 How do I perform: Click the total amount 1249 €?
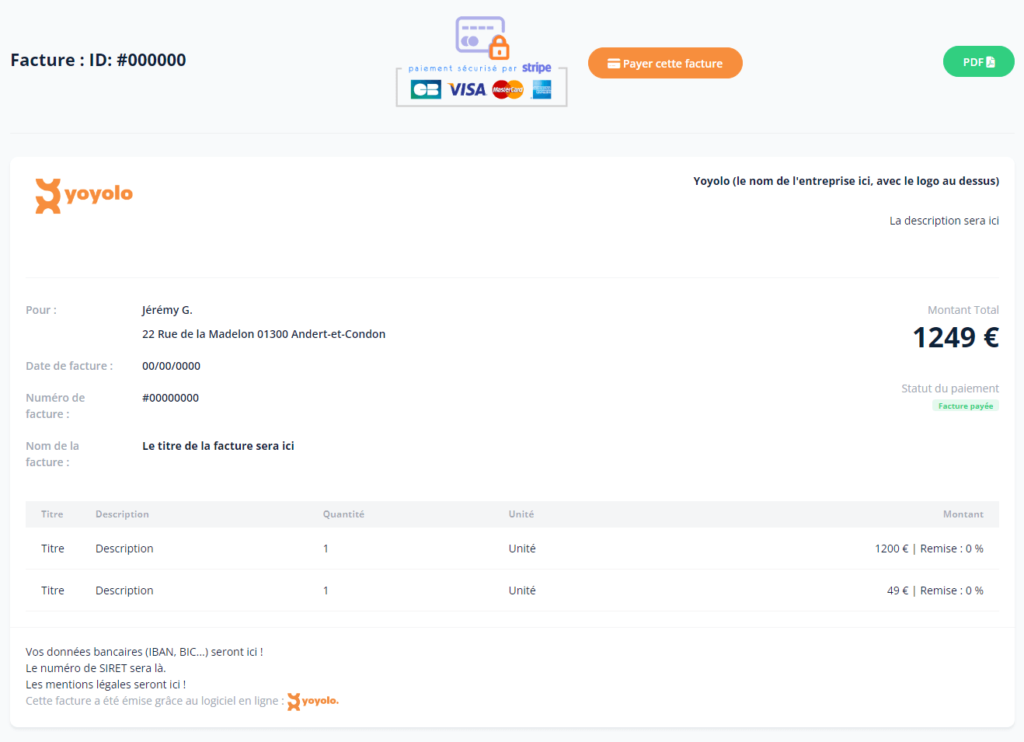point(955,338)
